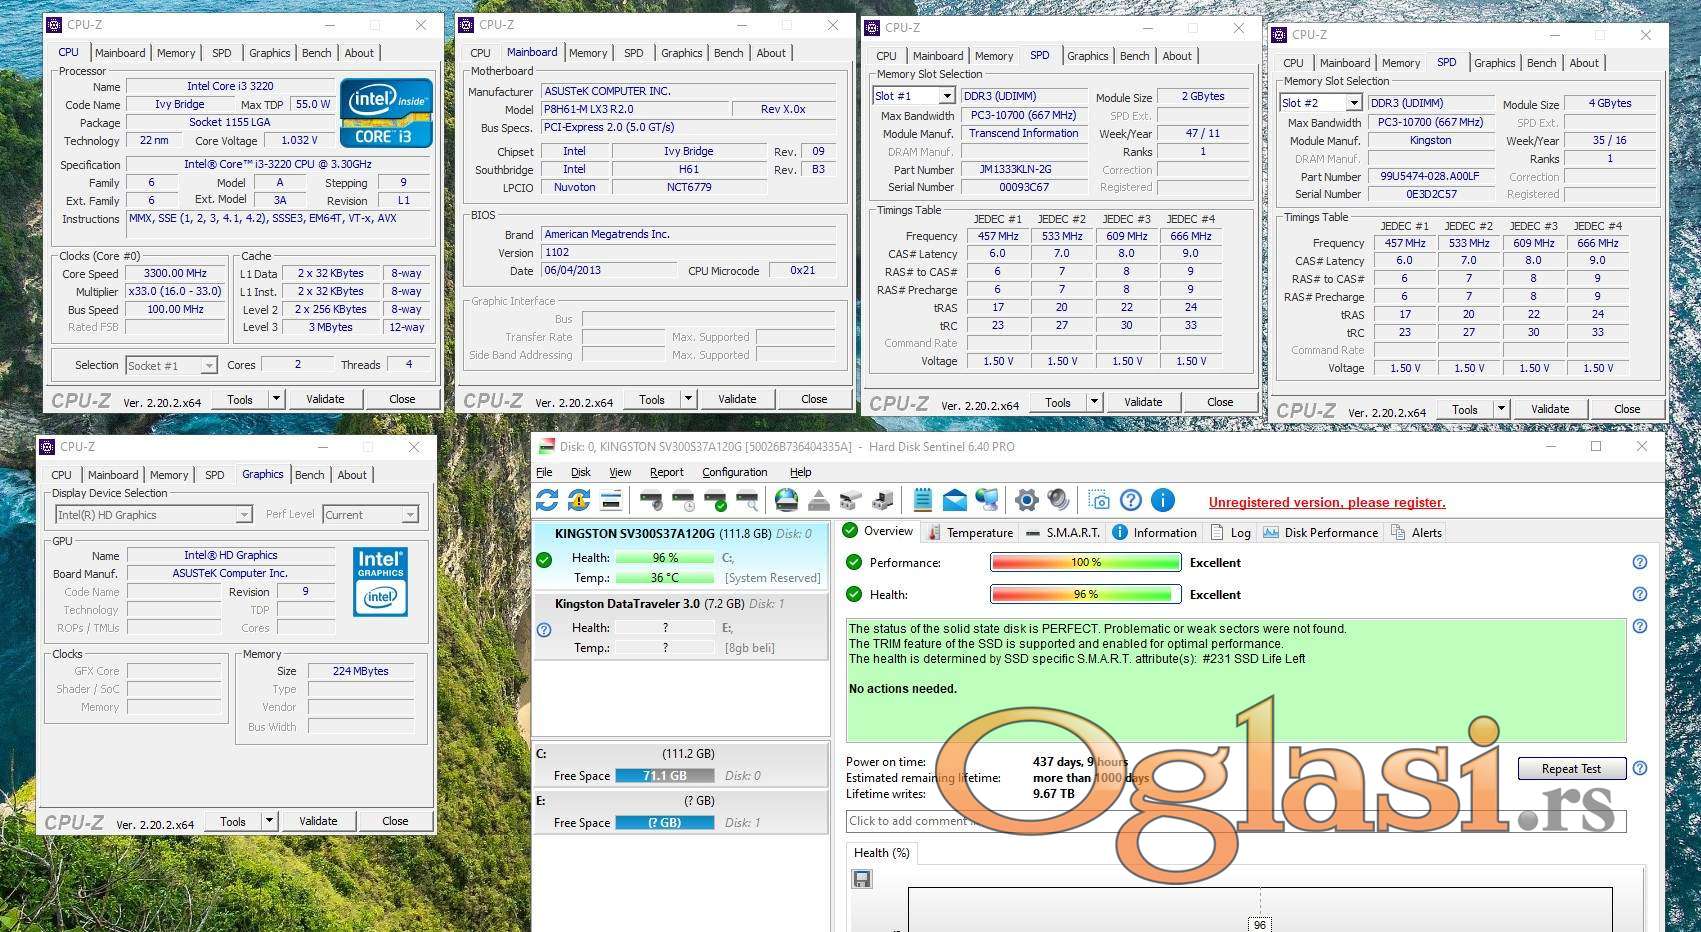Click the disk panel layout toolbar icon

pos(611,500)
